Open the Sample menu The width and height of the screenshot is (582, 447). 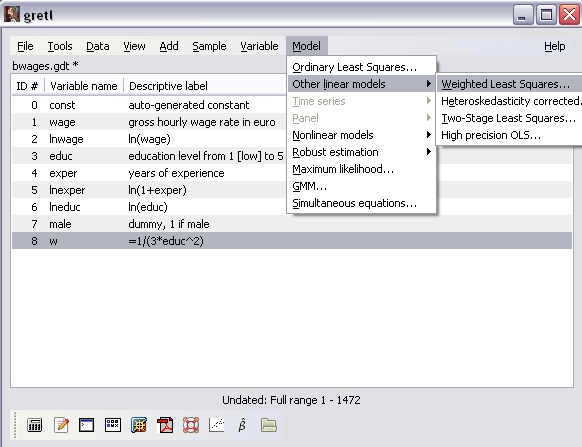pos(209,46)
